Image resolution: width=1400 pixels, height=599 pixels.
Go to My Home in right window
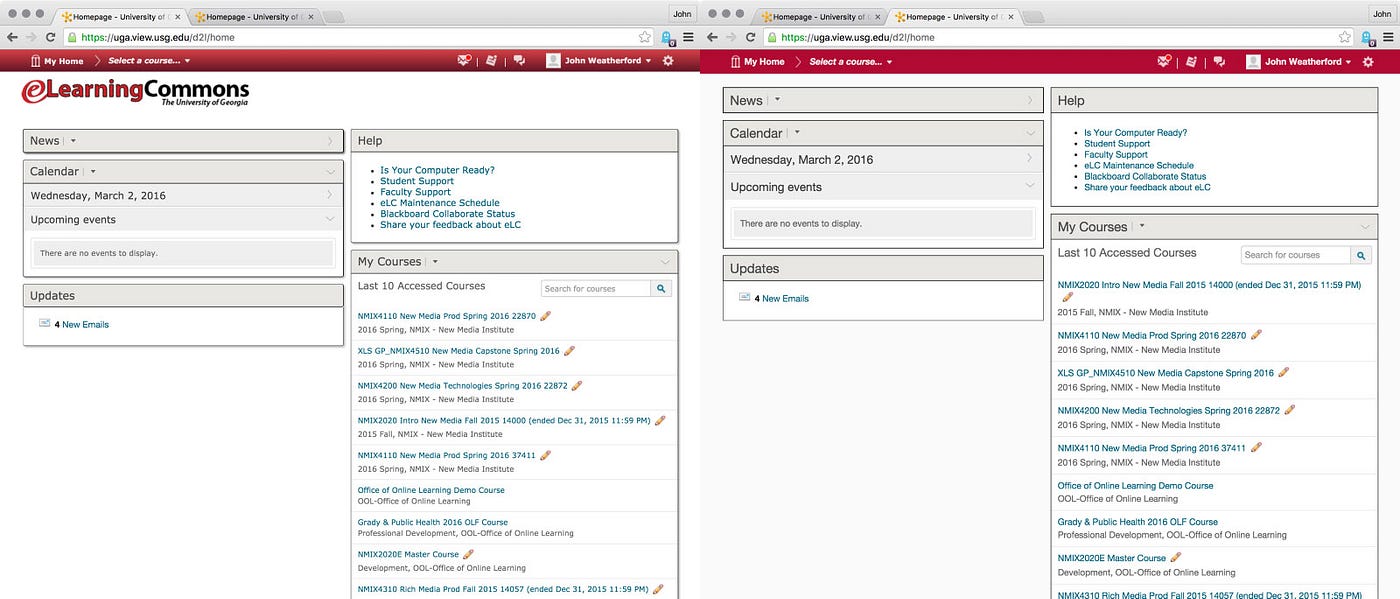757,61
